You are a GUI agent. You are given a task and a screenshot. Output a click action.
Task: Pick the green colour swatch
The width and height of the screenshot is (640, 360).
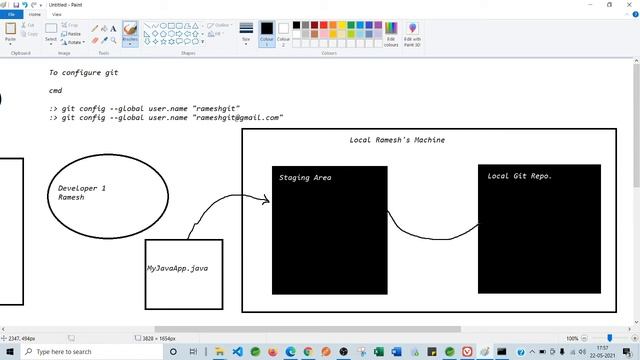[x=351, y=25]
